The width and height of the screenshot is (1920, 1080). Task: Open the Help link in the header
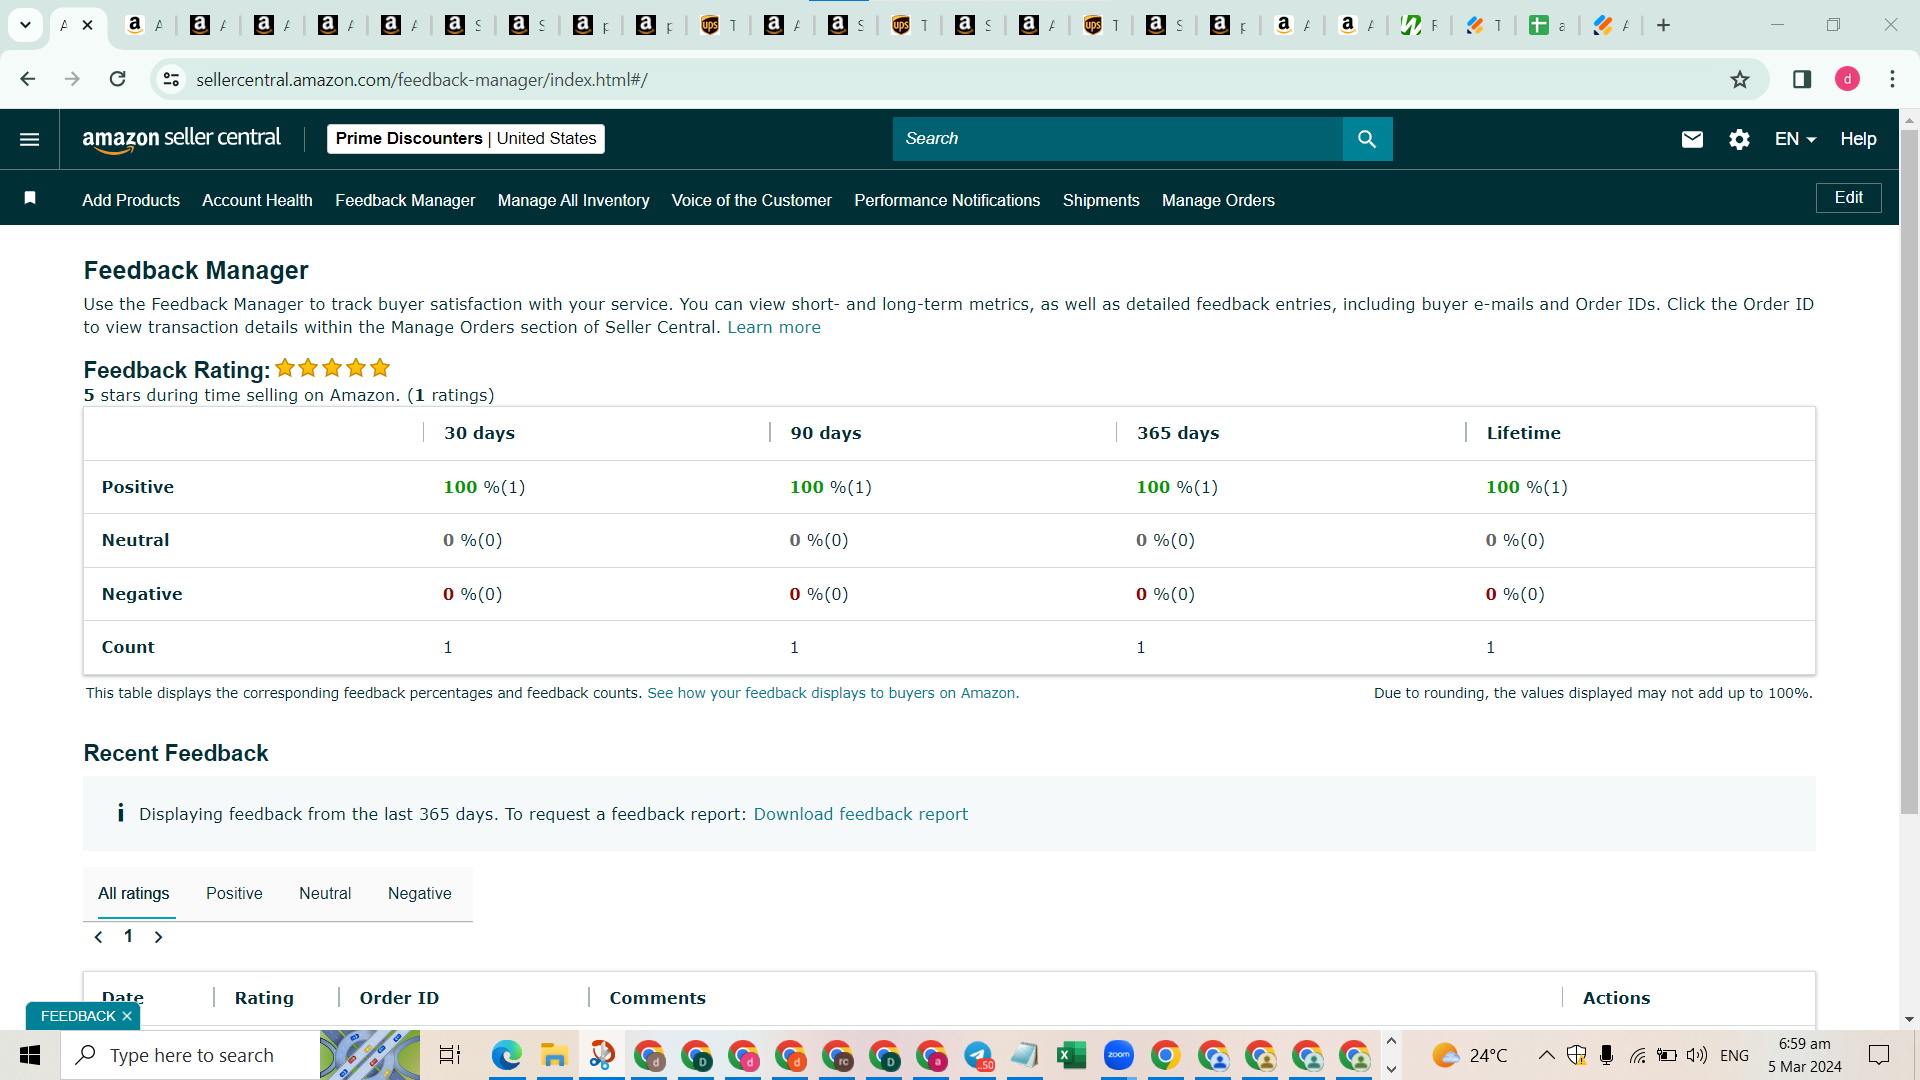point(1858,139)
